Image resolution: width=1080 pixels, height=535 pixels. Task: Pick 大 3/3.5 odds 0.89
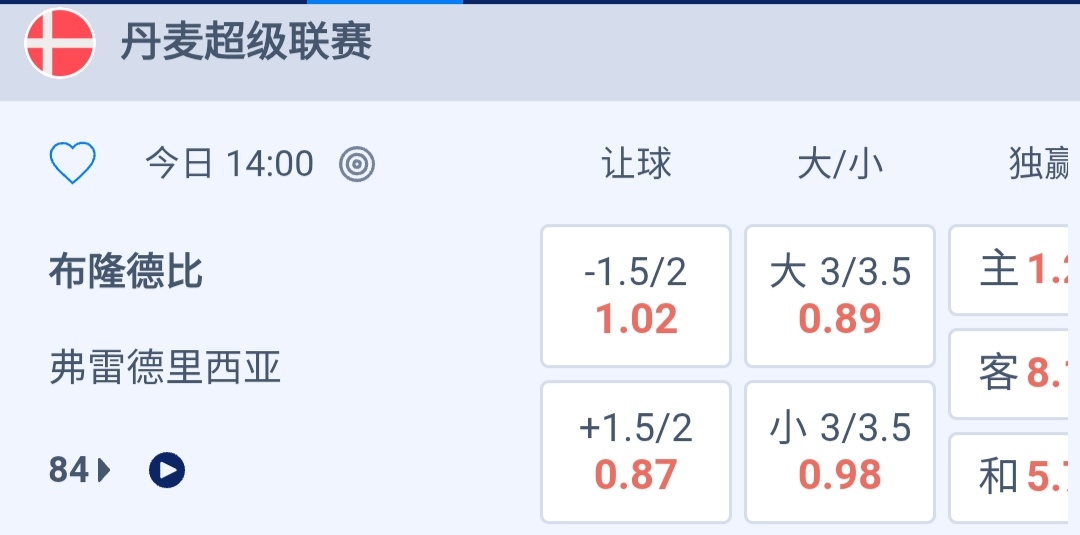pyautogui.click(x=840, y=296)
